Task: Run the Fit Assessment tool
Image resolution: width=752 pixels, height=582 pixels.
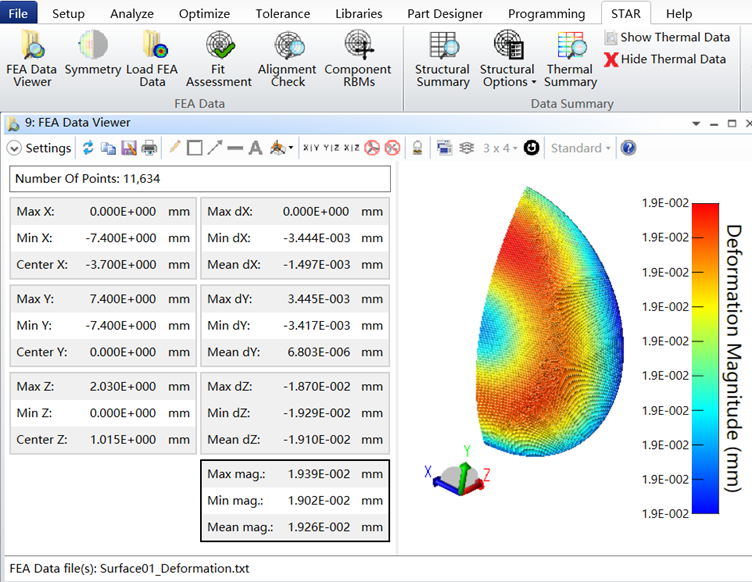Action: 219,58
